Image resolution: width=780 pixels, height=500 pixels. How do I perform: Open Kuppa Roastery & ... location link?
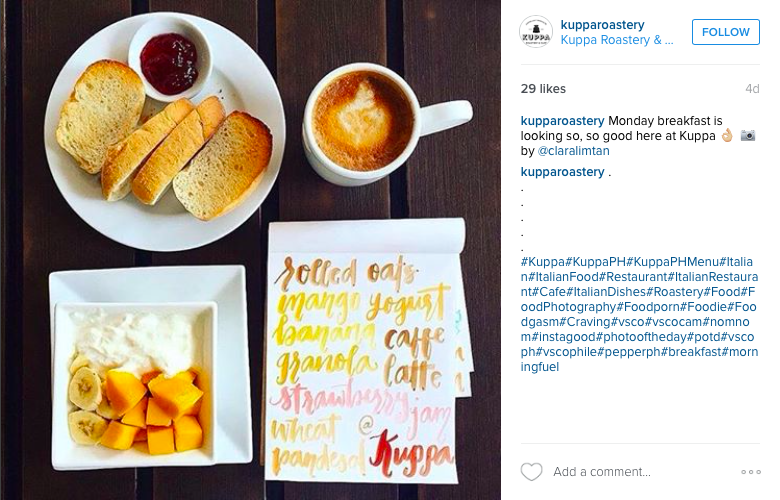(x=617, y=40)
